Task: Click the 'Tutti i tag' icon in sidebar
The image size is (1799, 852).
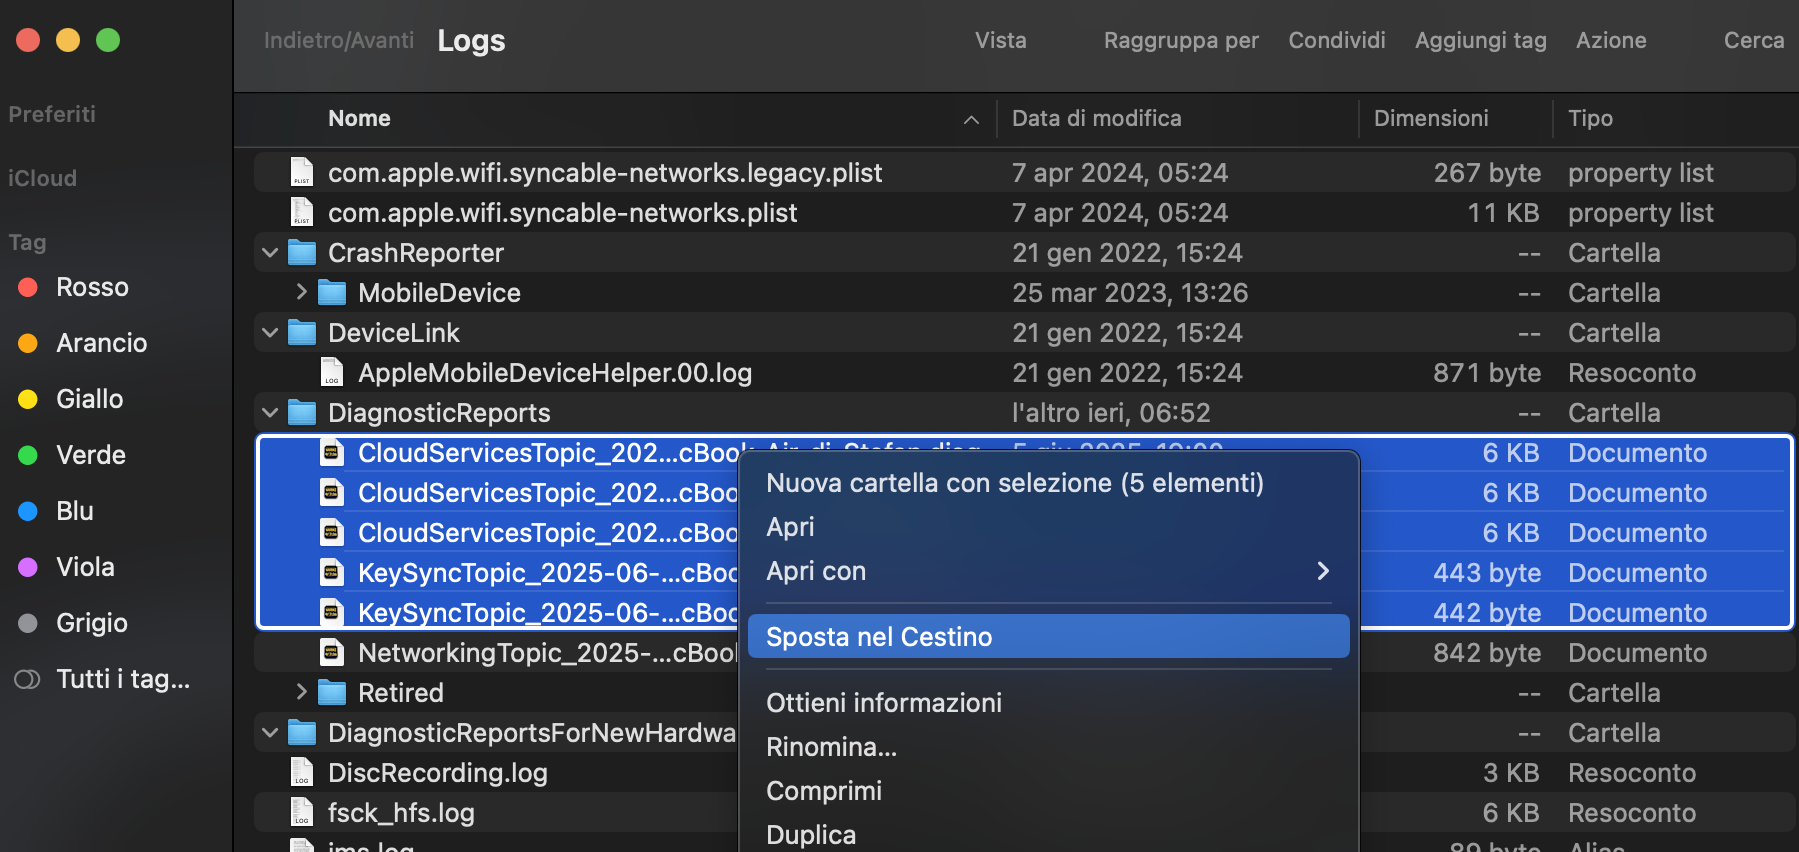Action: 27,678
